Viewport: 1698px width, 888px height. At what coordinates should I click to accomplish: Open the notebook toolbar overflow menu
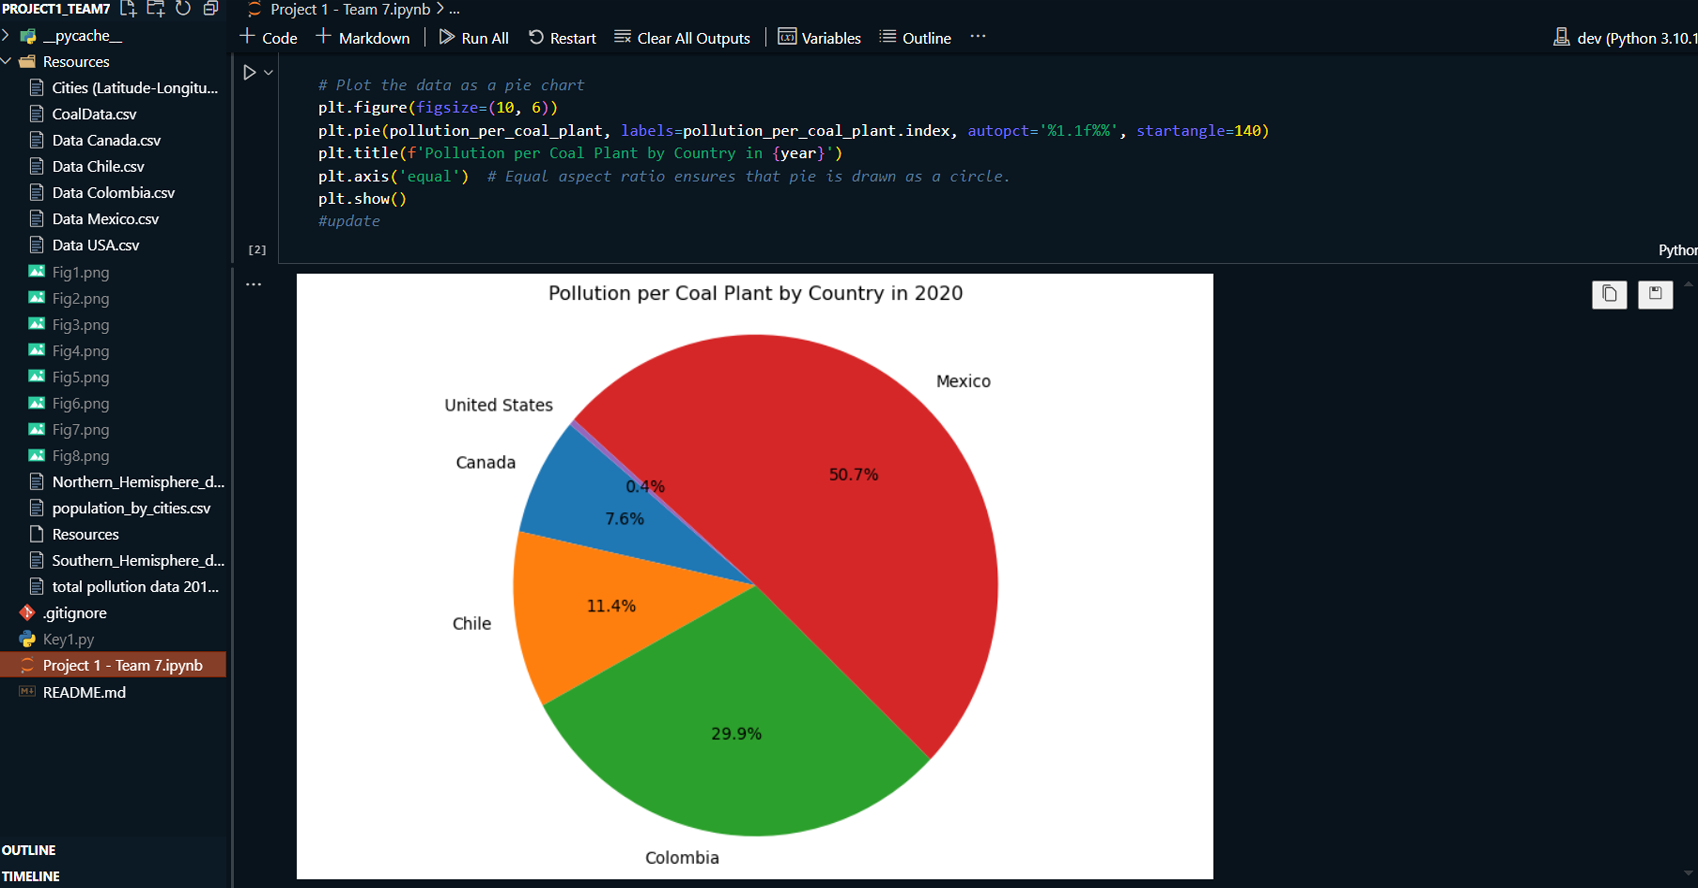pos(978,37)
